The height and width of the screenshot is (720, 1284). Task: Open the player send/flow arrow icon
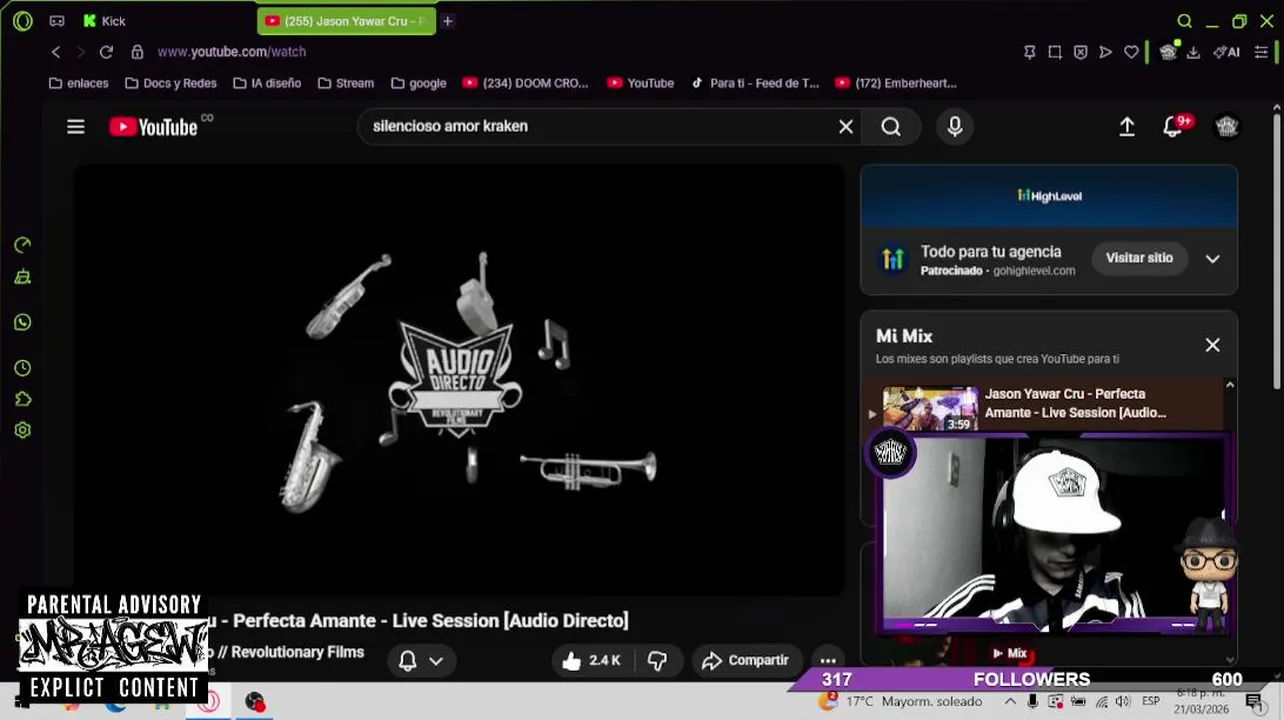[1105, 52]
